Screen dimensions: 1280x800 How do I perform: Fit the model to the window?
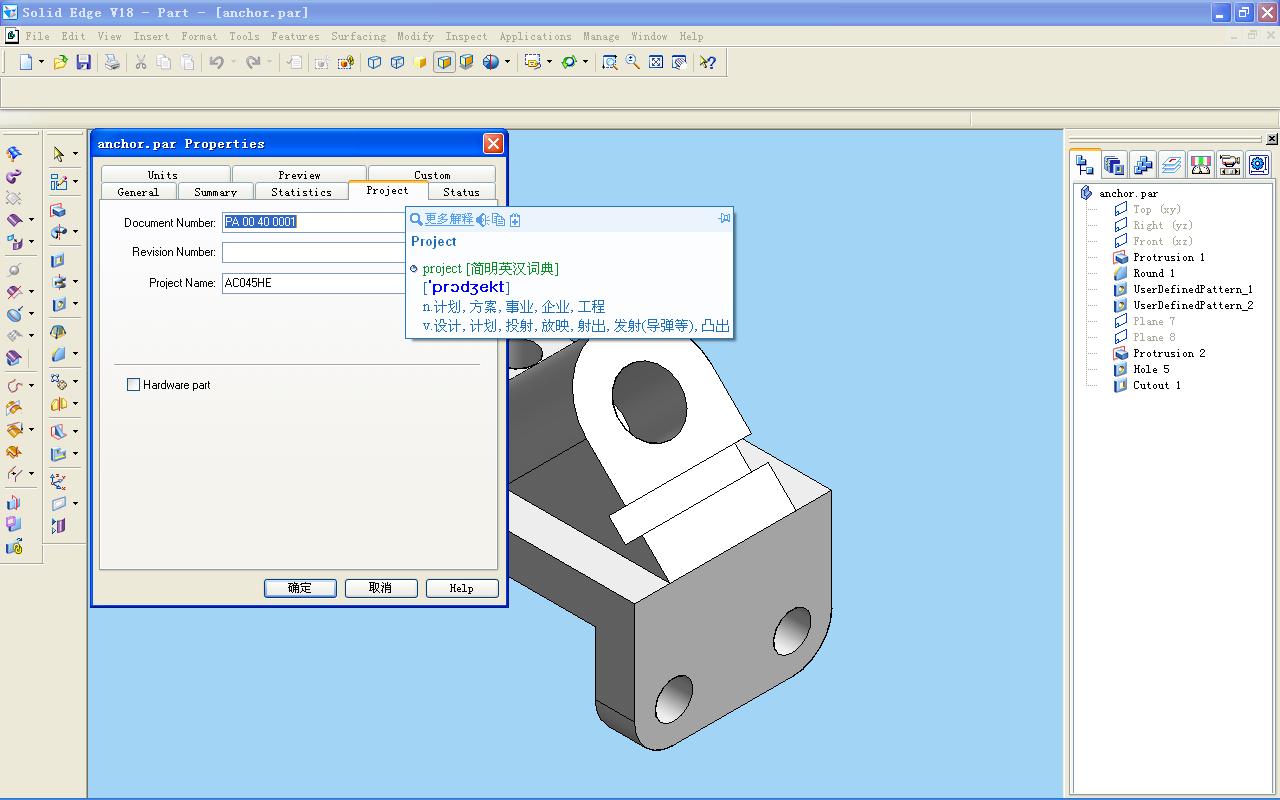(656, 62)
